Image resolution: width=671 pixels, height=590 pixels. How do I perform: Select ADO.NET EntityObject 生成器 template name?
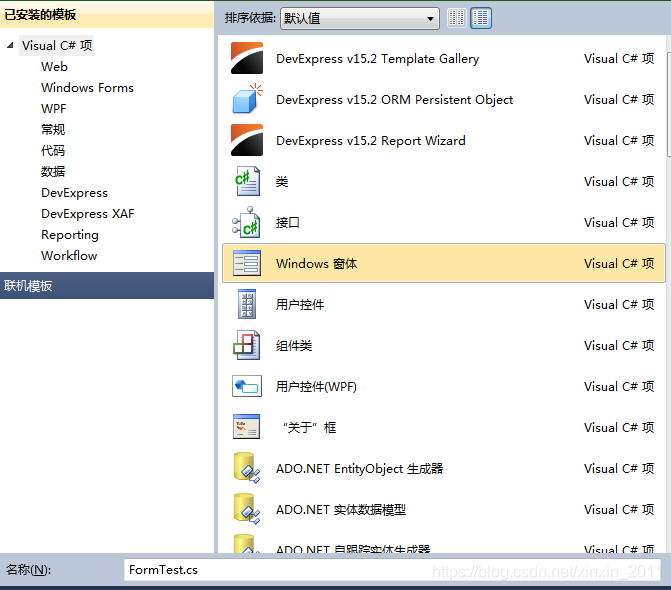(359, 469)
